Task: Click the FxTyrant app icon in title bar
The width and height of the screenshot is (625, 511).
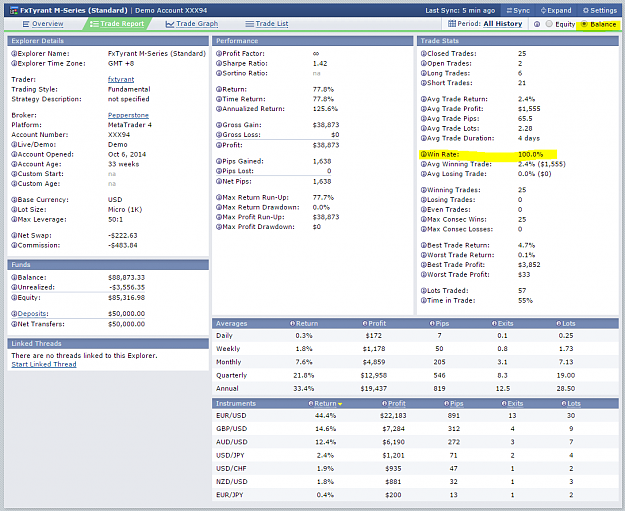Action: (14, 10)
